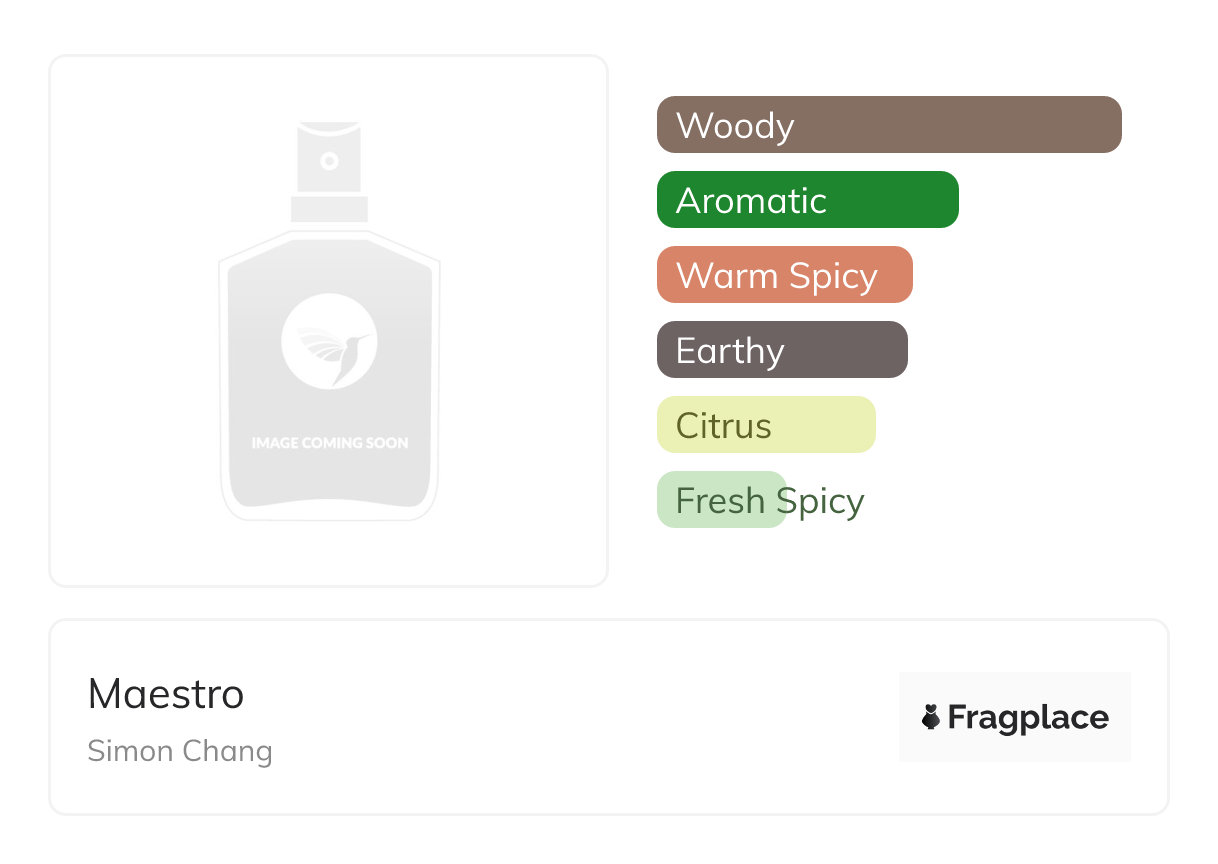Click the bottle neck collar below the sprayer
Screen dimensions: 1218x864
(329, 208)
